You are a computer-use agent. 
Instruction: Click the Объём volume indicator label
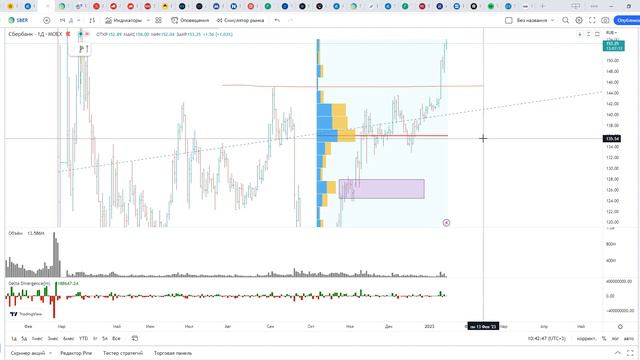16,233
